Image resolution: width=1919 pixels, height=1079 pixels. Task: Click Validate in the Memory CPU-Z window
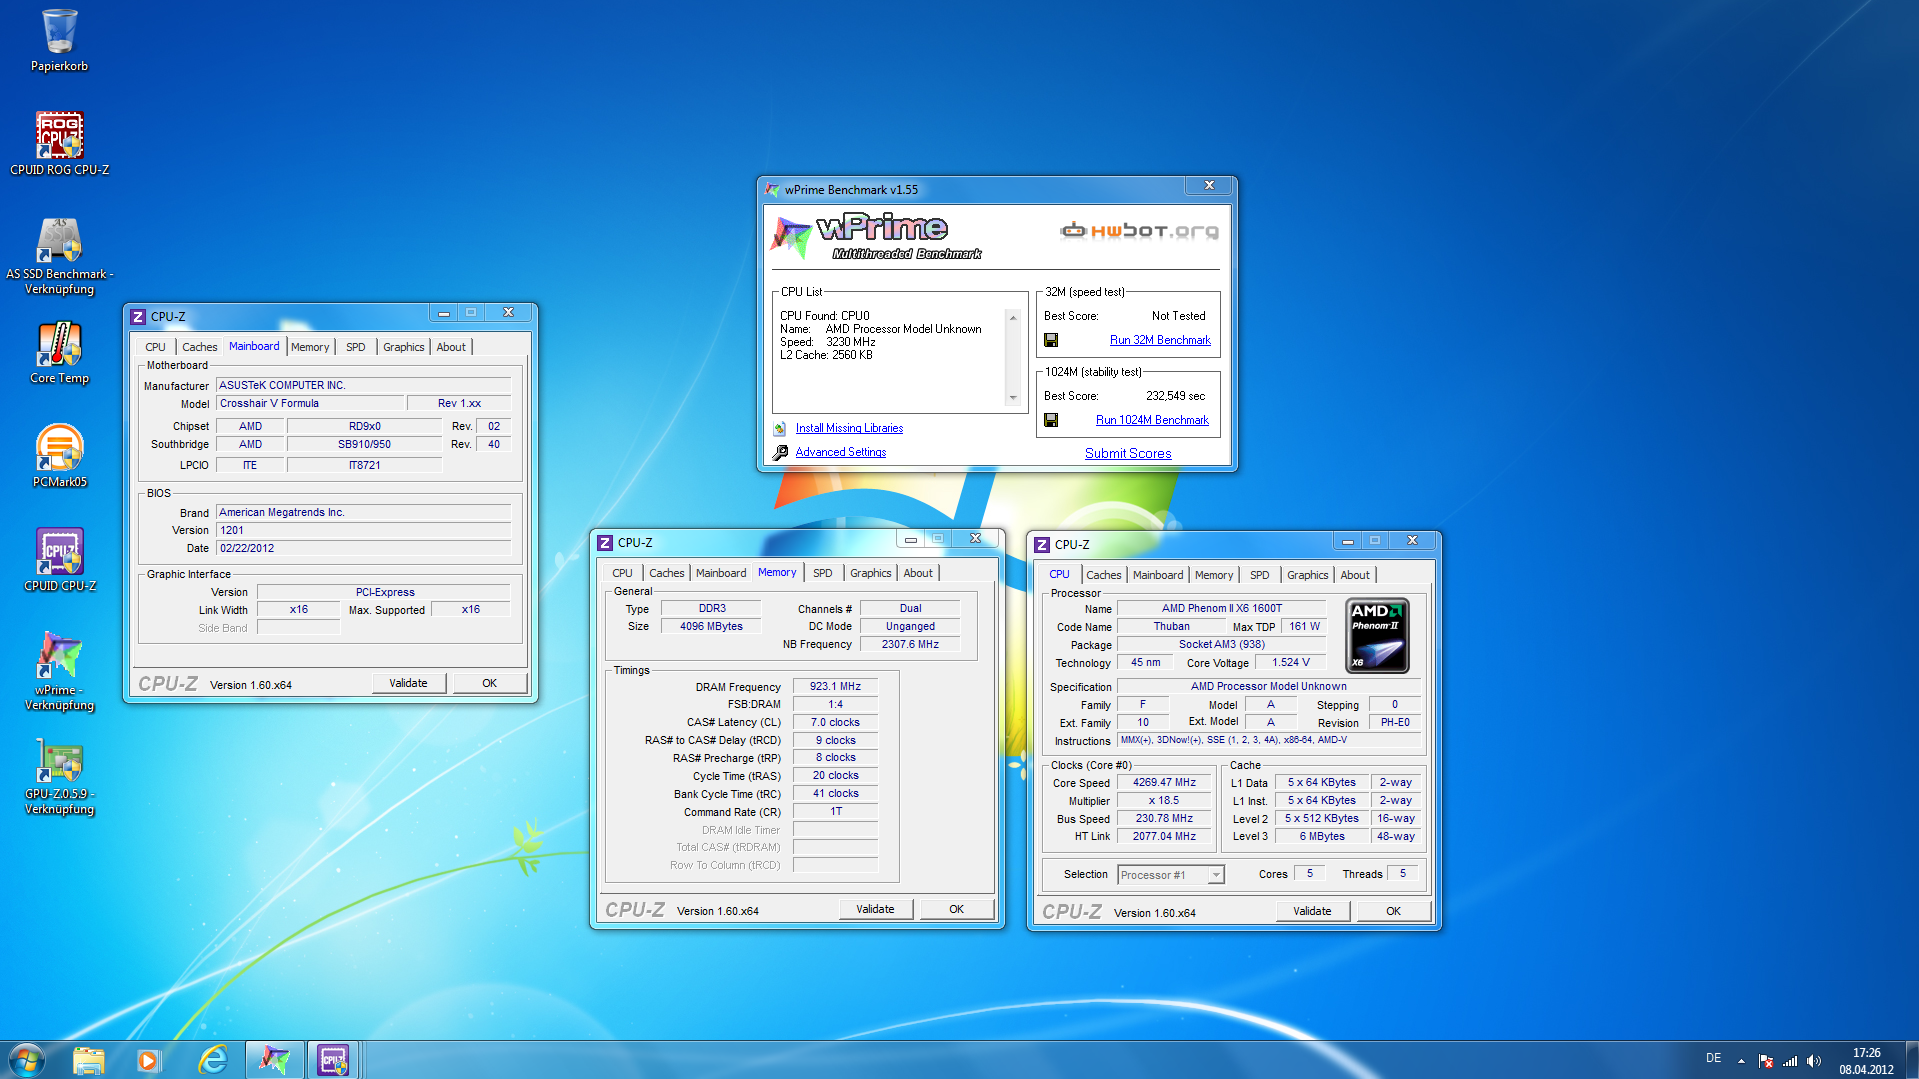[875, 909]
